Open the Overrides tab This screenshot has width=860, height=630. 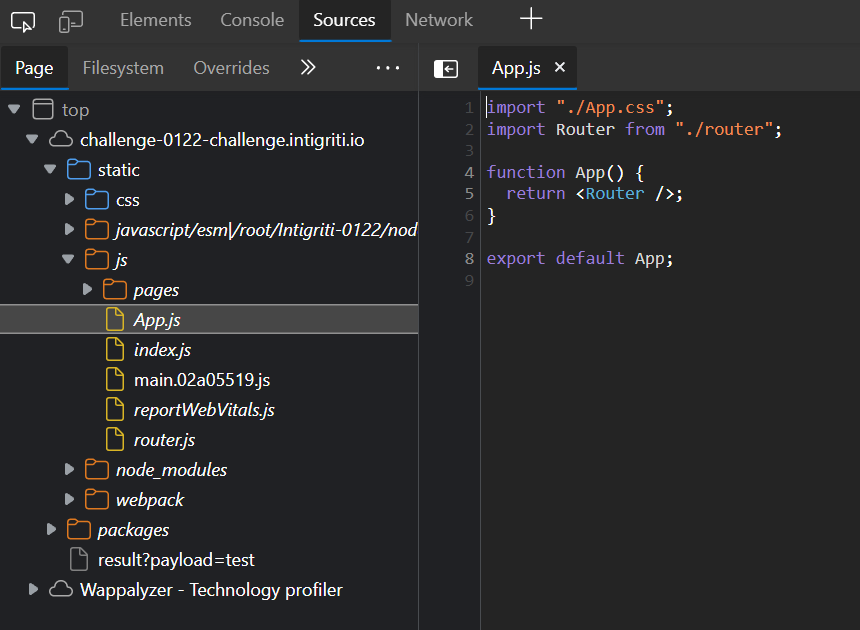coord(231,68)
